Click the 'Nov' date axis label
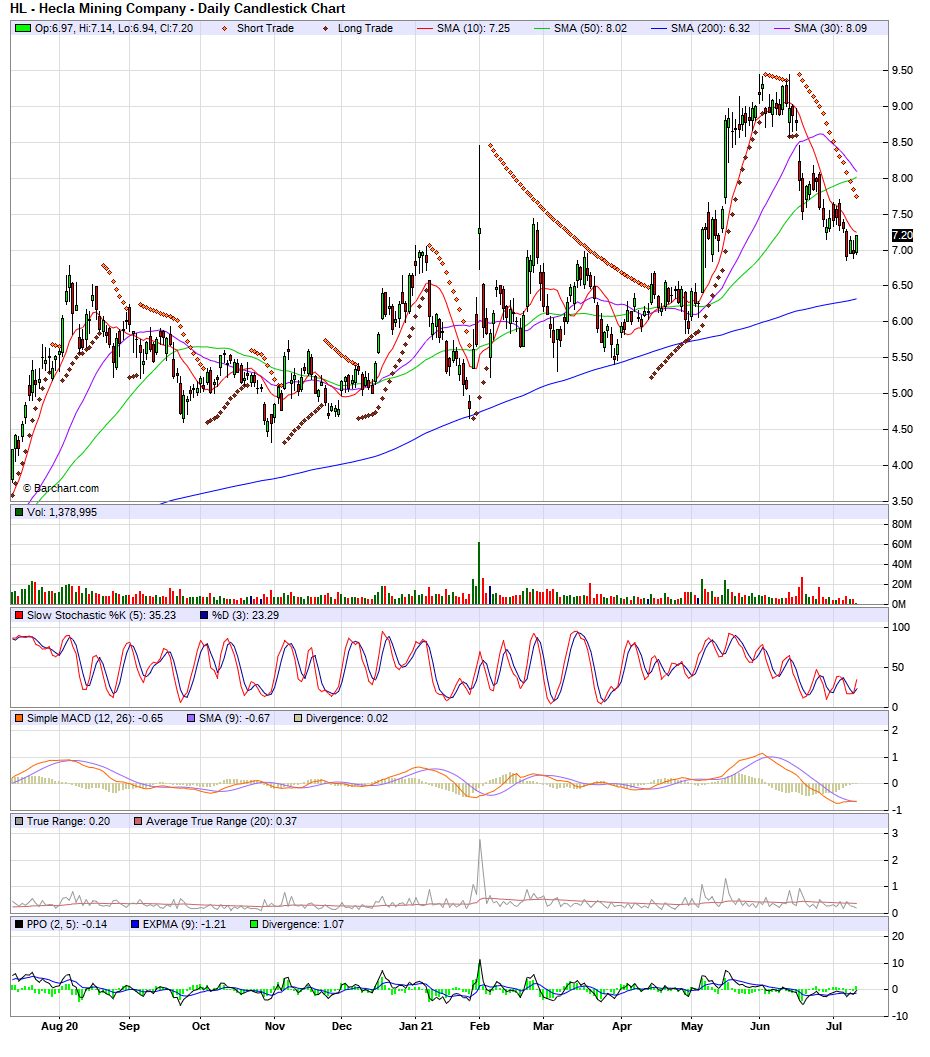This screenshot has width=930, height=1057. 275,1027
